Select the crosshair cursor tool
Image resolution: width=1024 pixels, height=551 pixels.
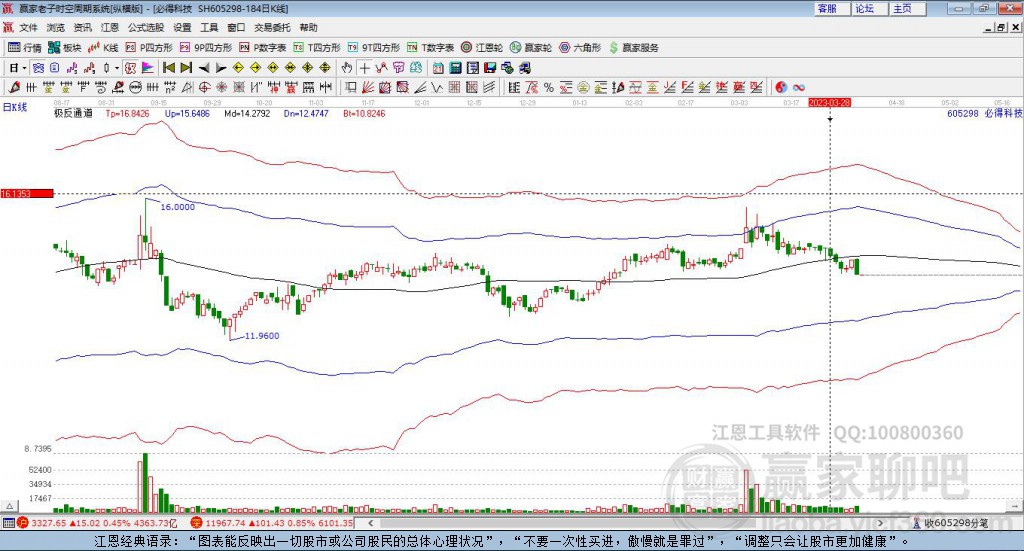pyautogui.click(x=364, y=68)
